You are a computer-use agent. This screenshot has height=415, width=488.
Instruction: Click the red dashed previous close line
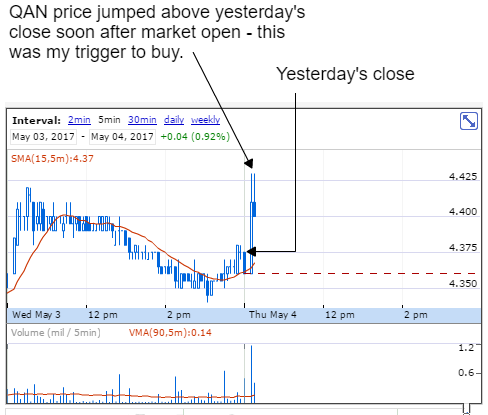coord(367,273)
